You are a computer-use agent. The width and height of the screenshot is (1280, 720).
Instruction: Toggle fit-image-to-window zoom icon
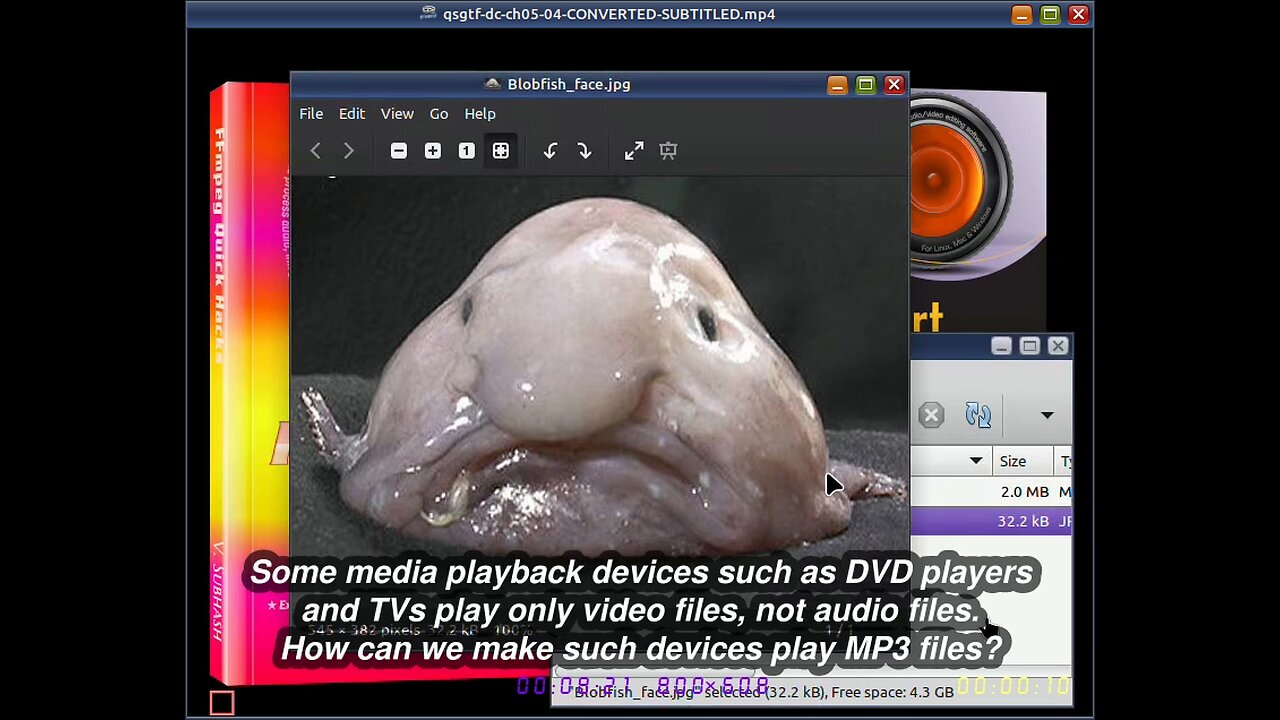coord(501,151)
